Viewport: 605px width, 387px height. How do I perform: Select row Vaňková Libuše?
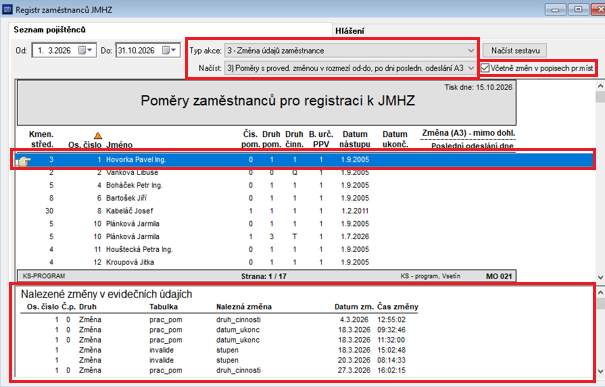click(266, 172)
